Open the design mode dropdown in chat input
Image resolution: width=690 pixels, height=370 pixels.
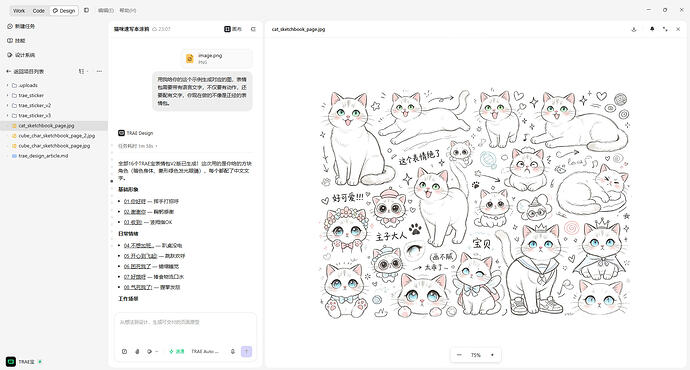[152, 352]
